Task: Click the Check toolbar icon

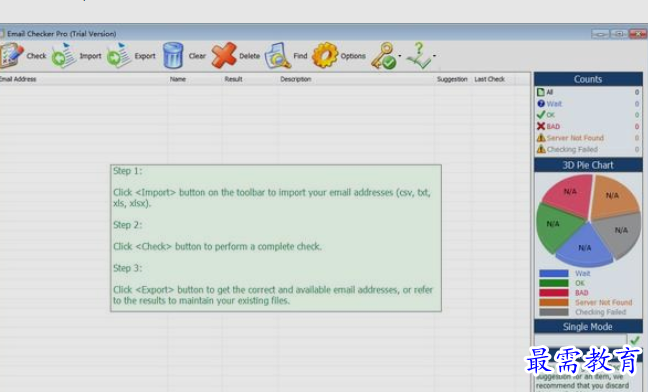Action: pos(12,55)
